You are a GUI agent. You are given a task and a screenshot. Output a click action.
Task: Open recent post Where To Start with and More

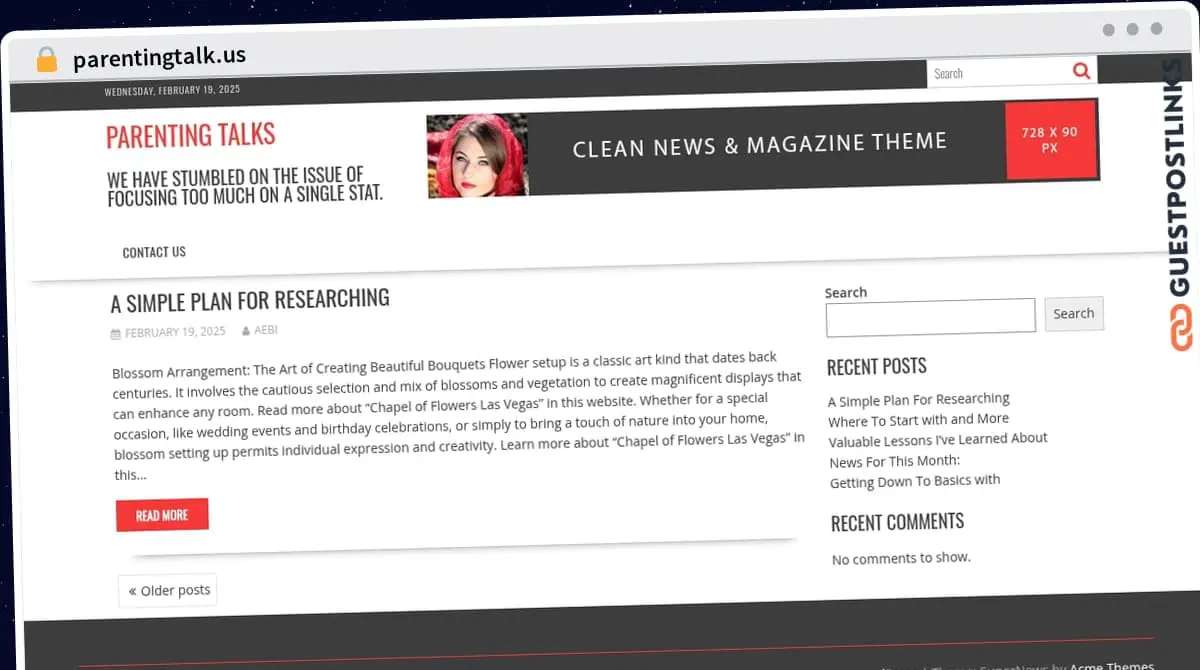coord(918,420)
